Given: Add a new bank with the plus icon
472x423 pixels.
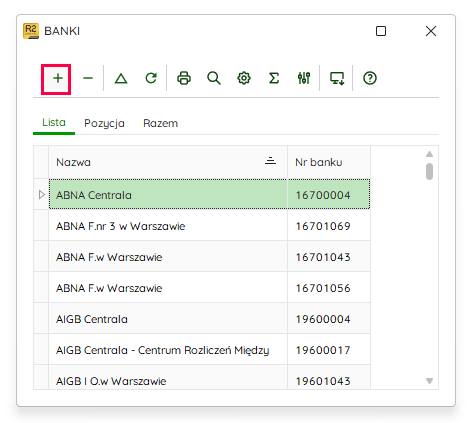Looking at the screenshot, I should (x=58, y=78).
